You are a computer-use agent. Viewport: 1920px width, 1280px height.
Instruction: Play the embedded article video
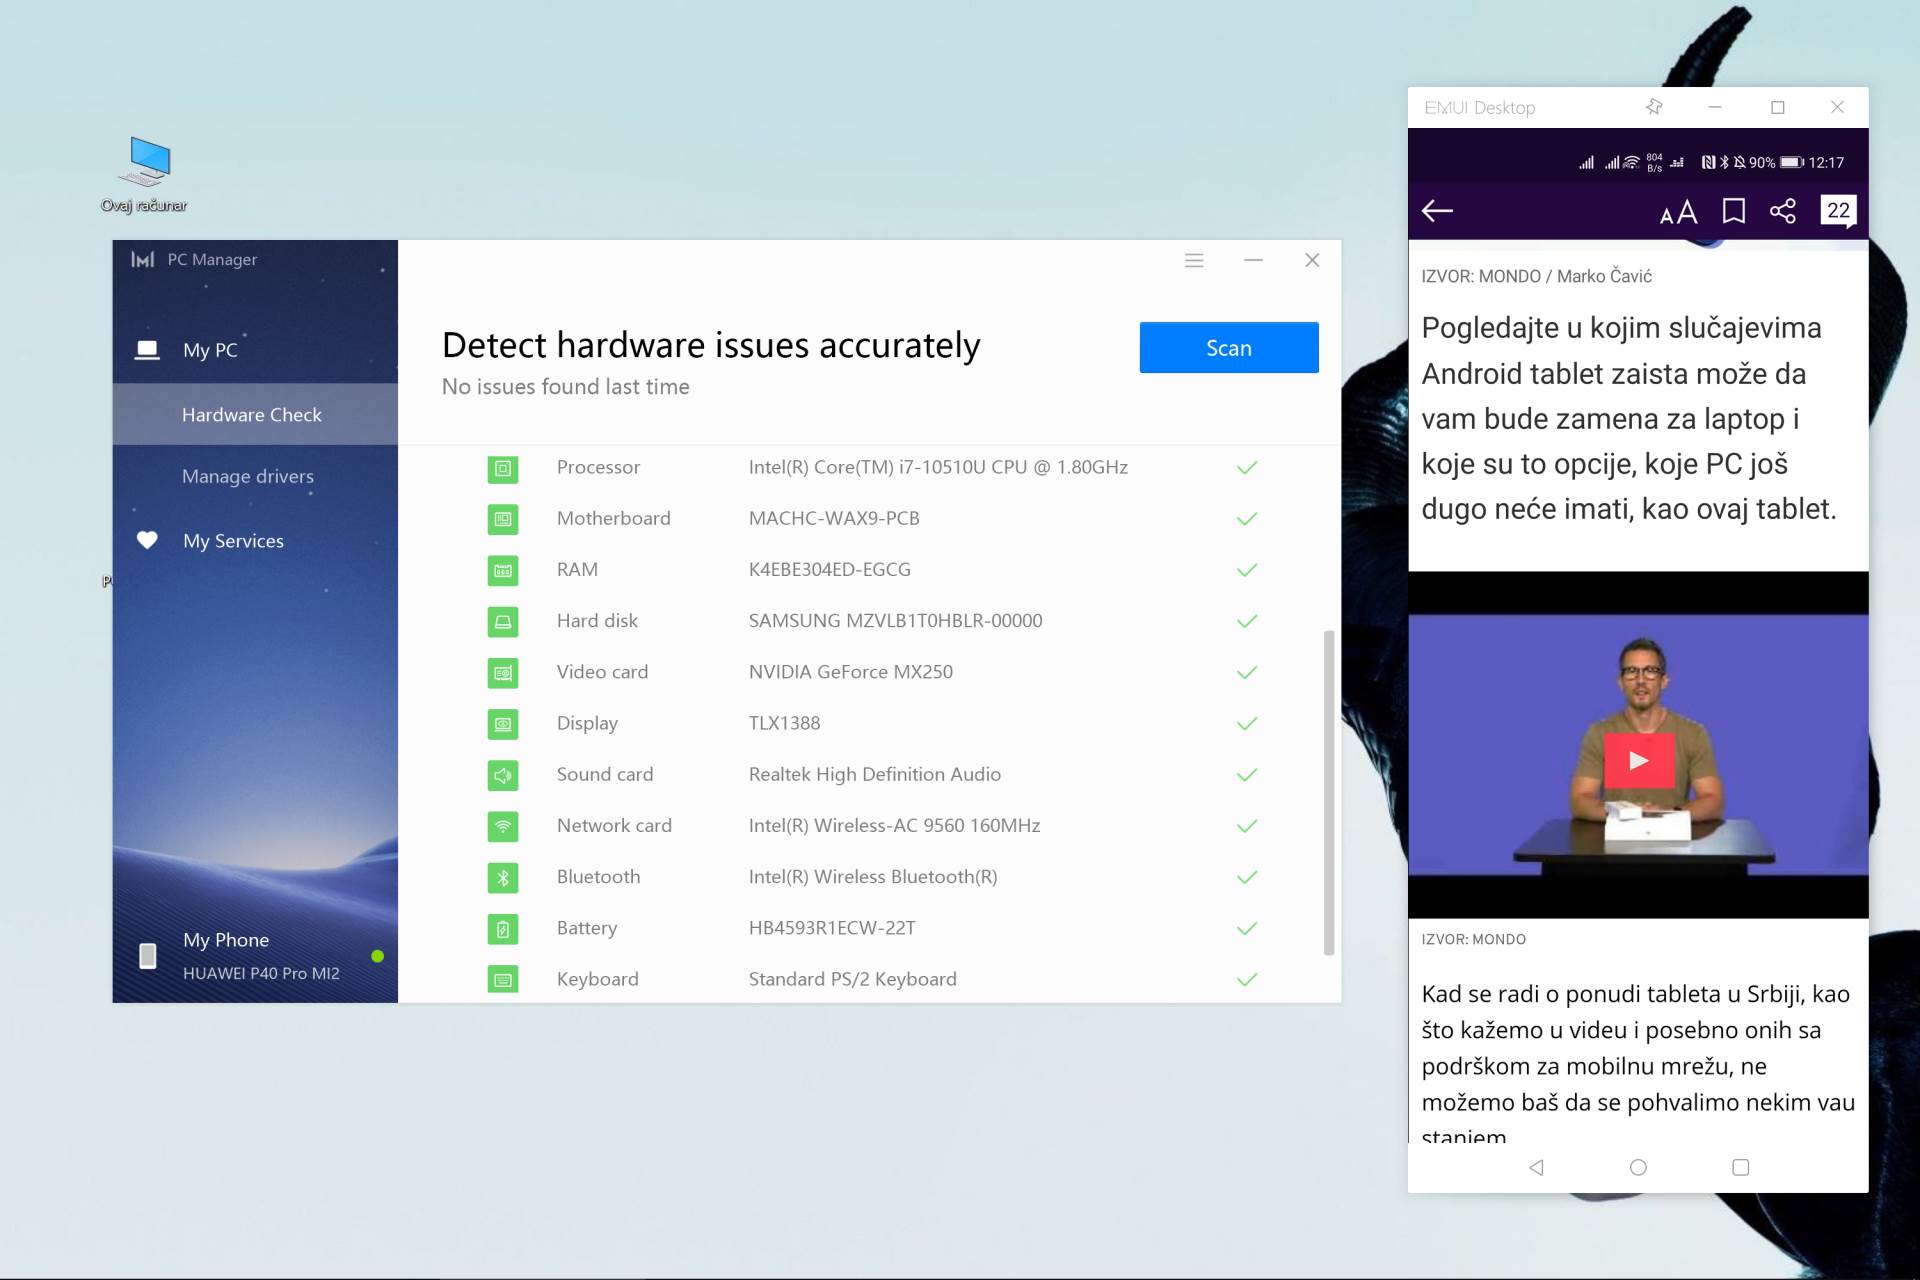[1638, 761]
